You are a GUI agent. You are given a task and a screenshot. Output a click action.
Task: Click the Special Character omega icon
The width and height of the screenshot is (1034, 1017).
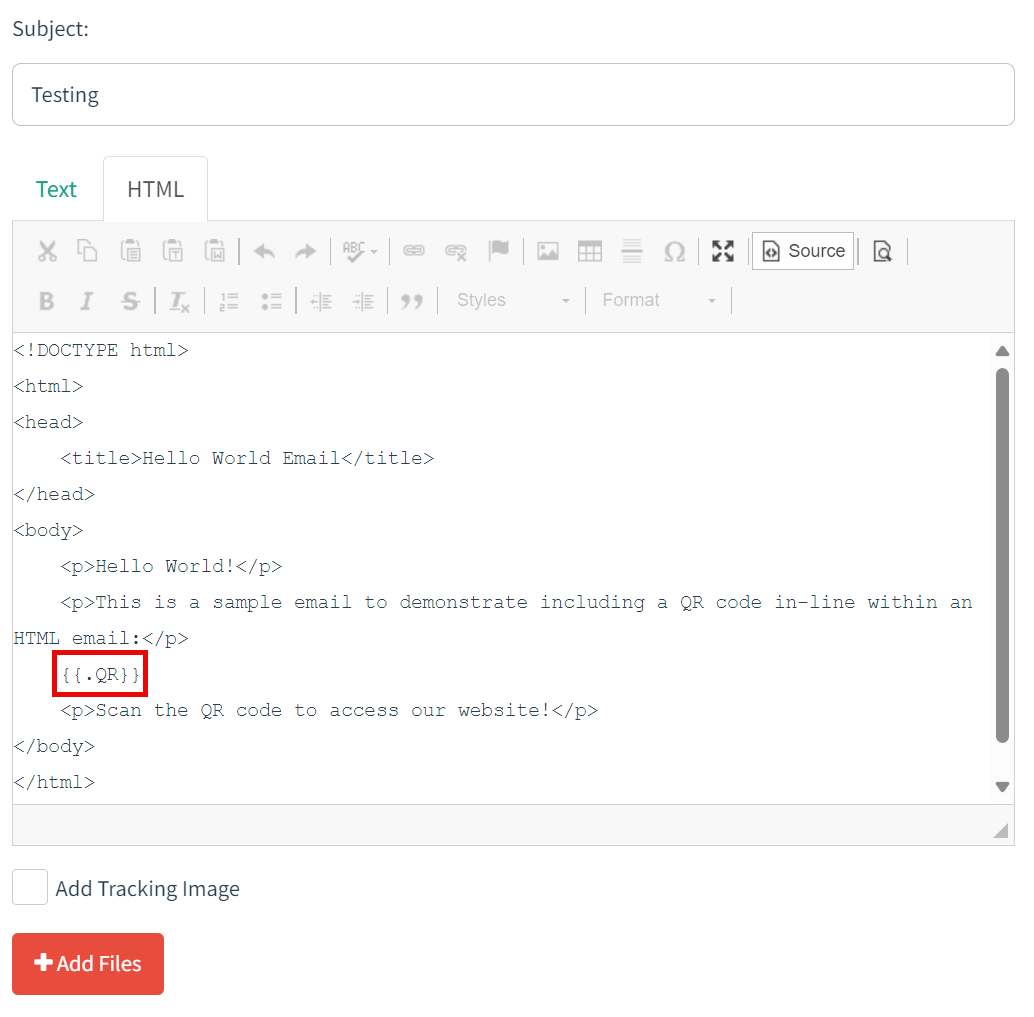click(x=675, y=251)
